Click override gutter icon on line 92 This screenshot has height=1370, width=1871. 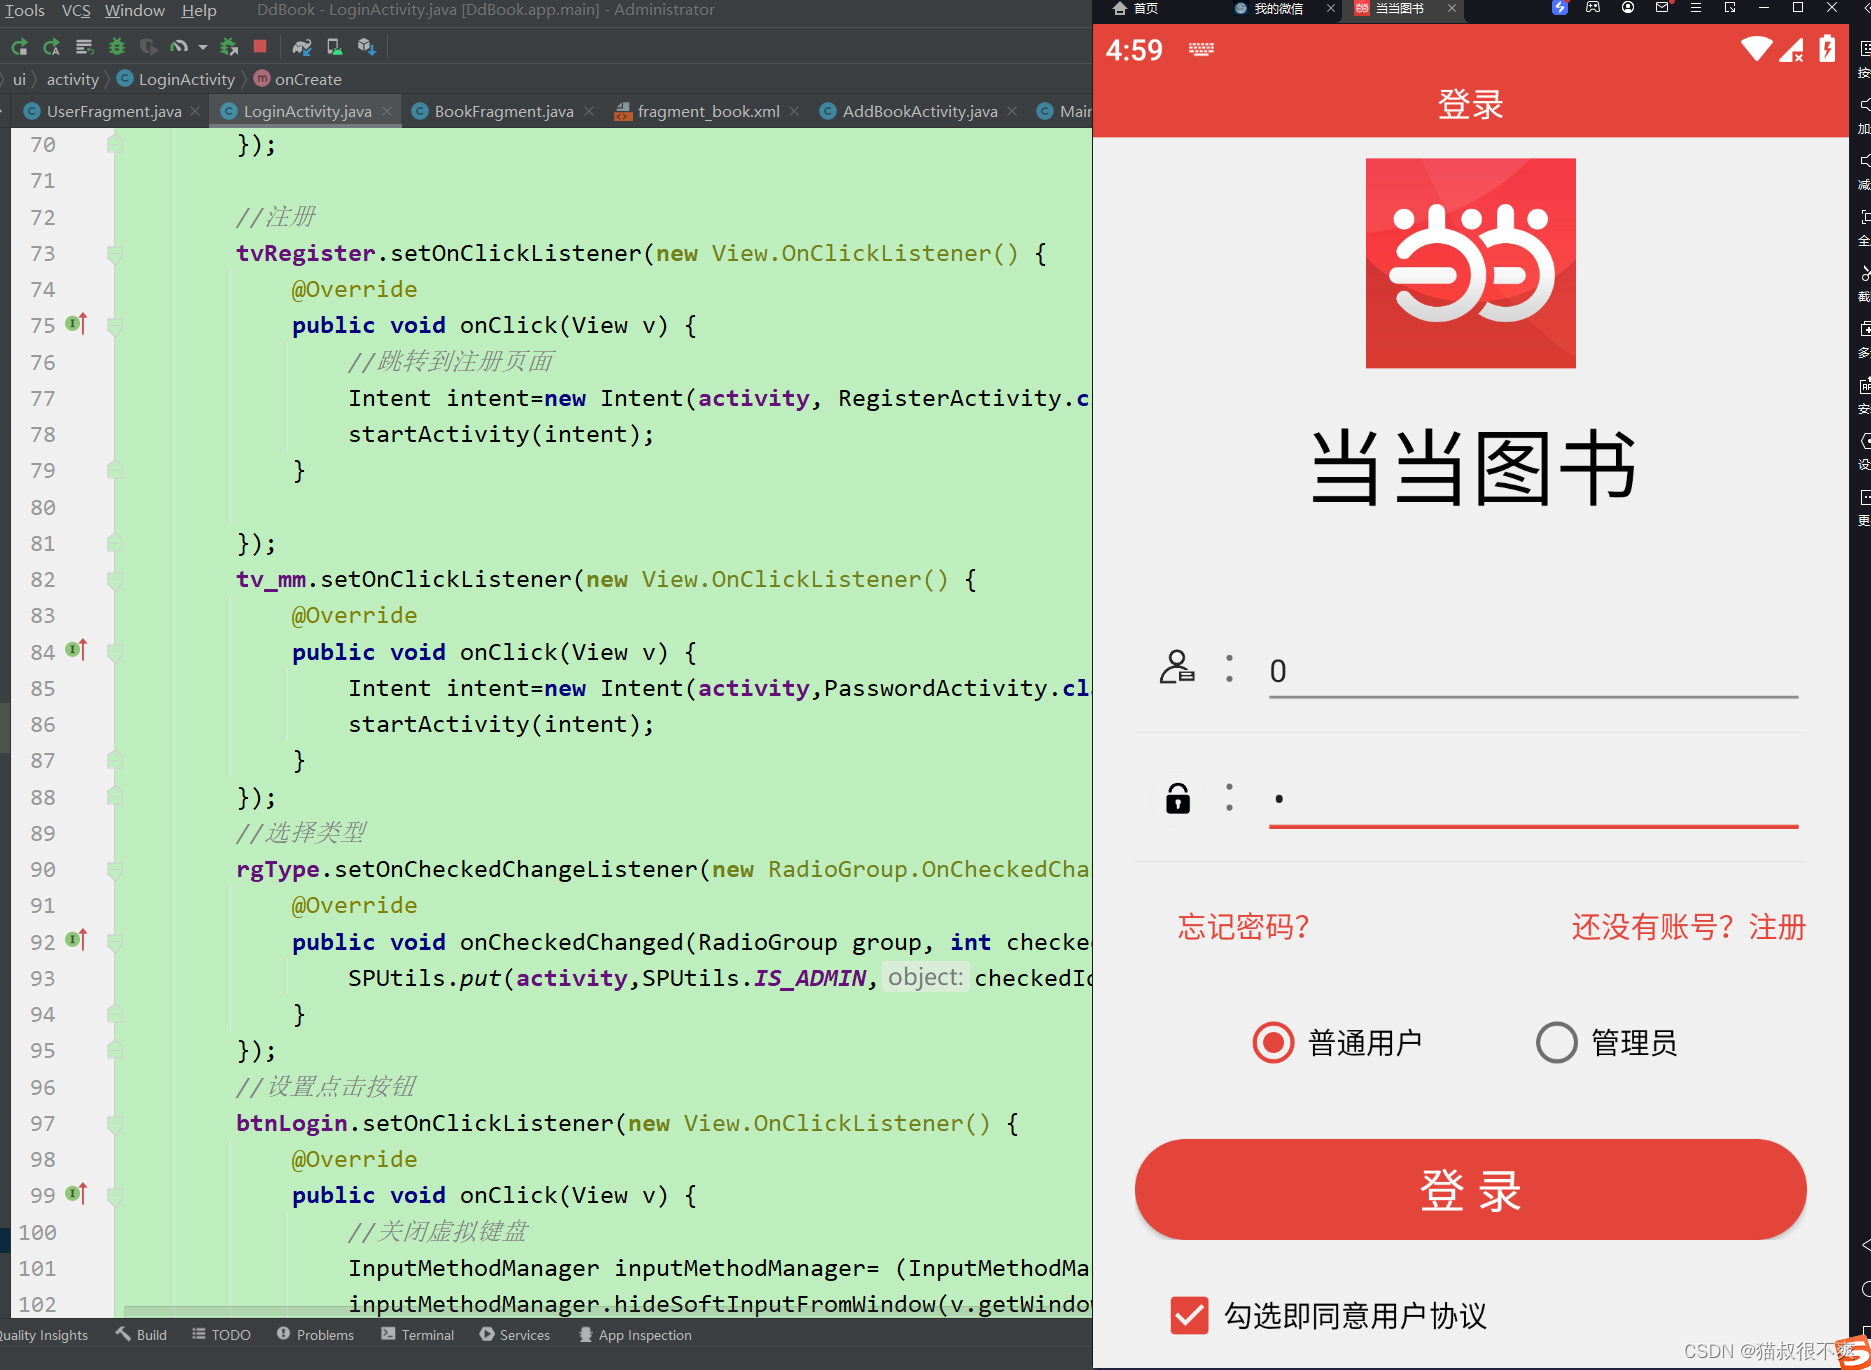click(x=76, y=940)
